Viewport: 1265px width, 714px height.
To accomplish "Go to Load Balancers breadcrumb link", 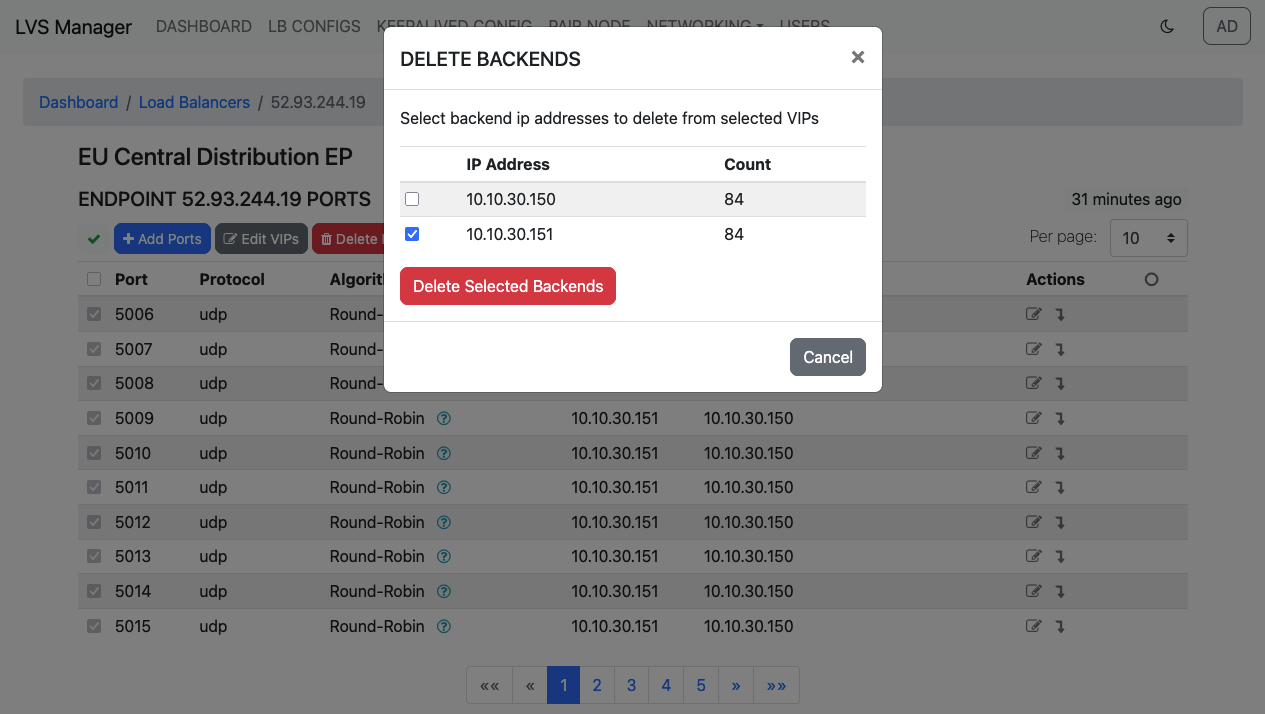I will (194, 102).
